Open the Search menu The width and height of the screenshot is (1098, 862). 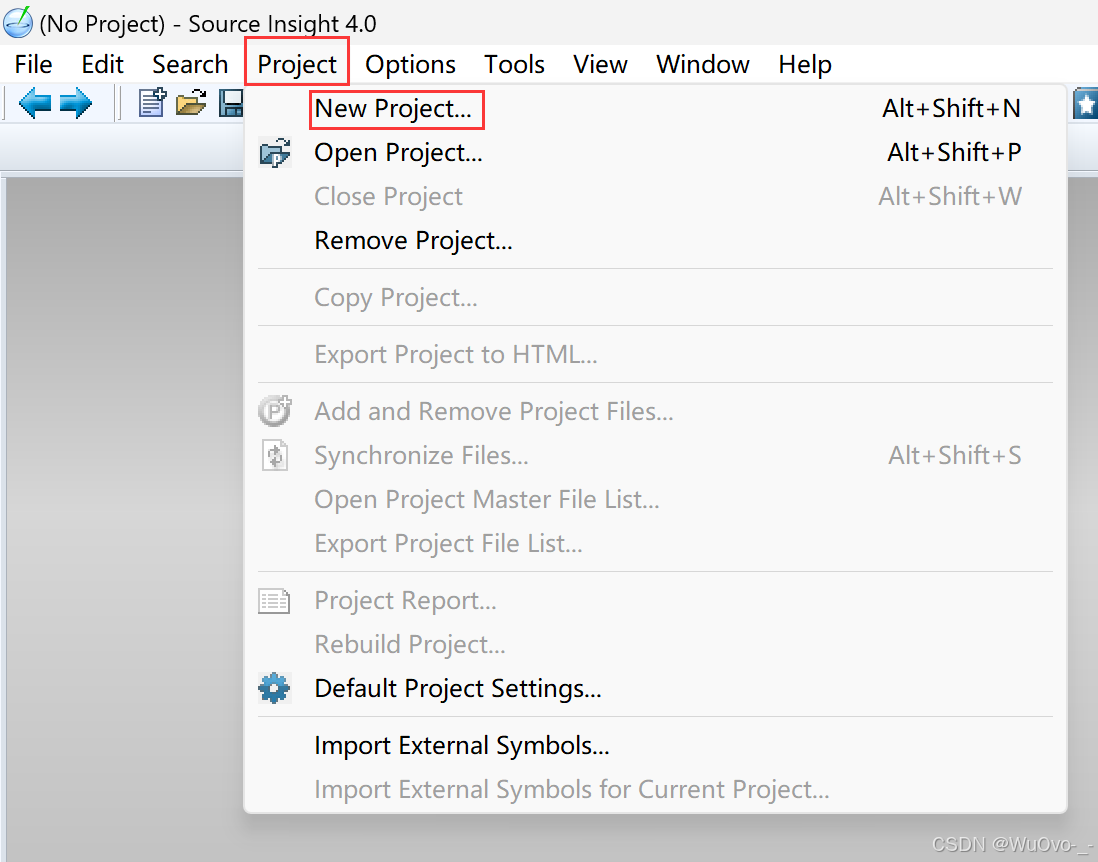(190, 64)
